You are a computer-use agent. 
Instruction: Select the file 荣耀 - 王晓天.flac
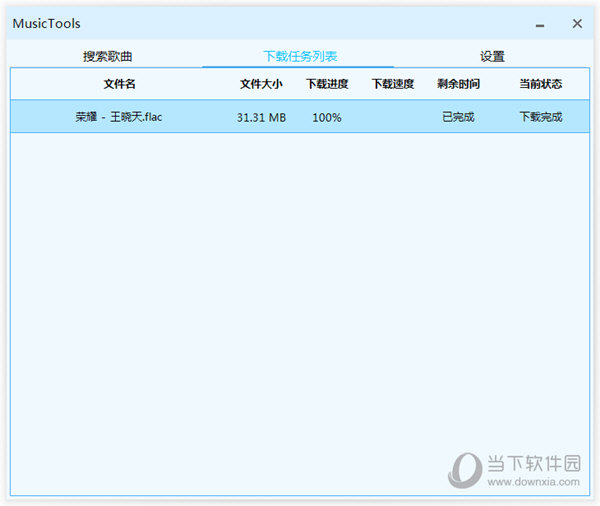point(119,117)
